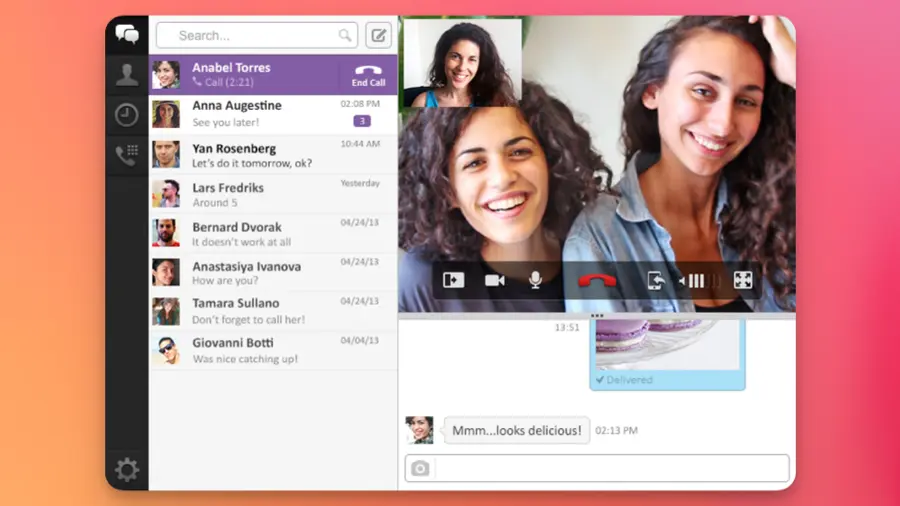900x506 pixels.
Task: Click "Call (2:21)" status text
Action: [229, 82]
